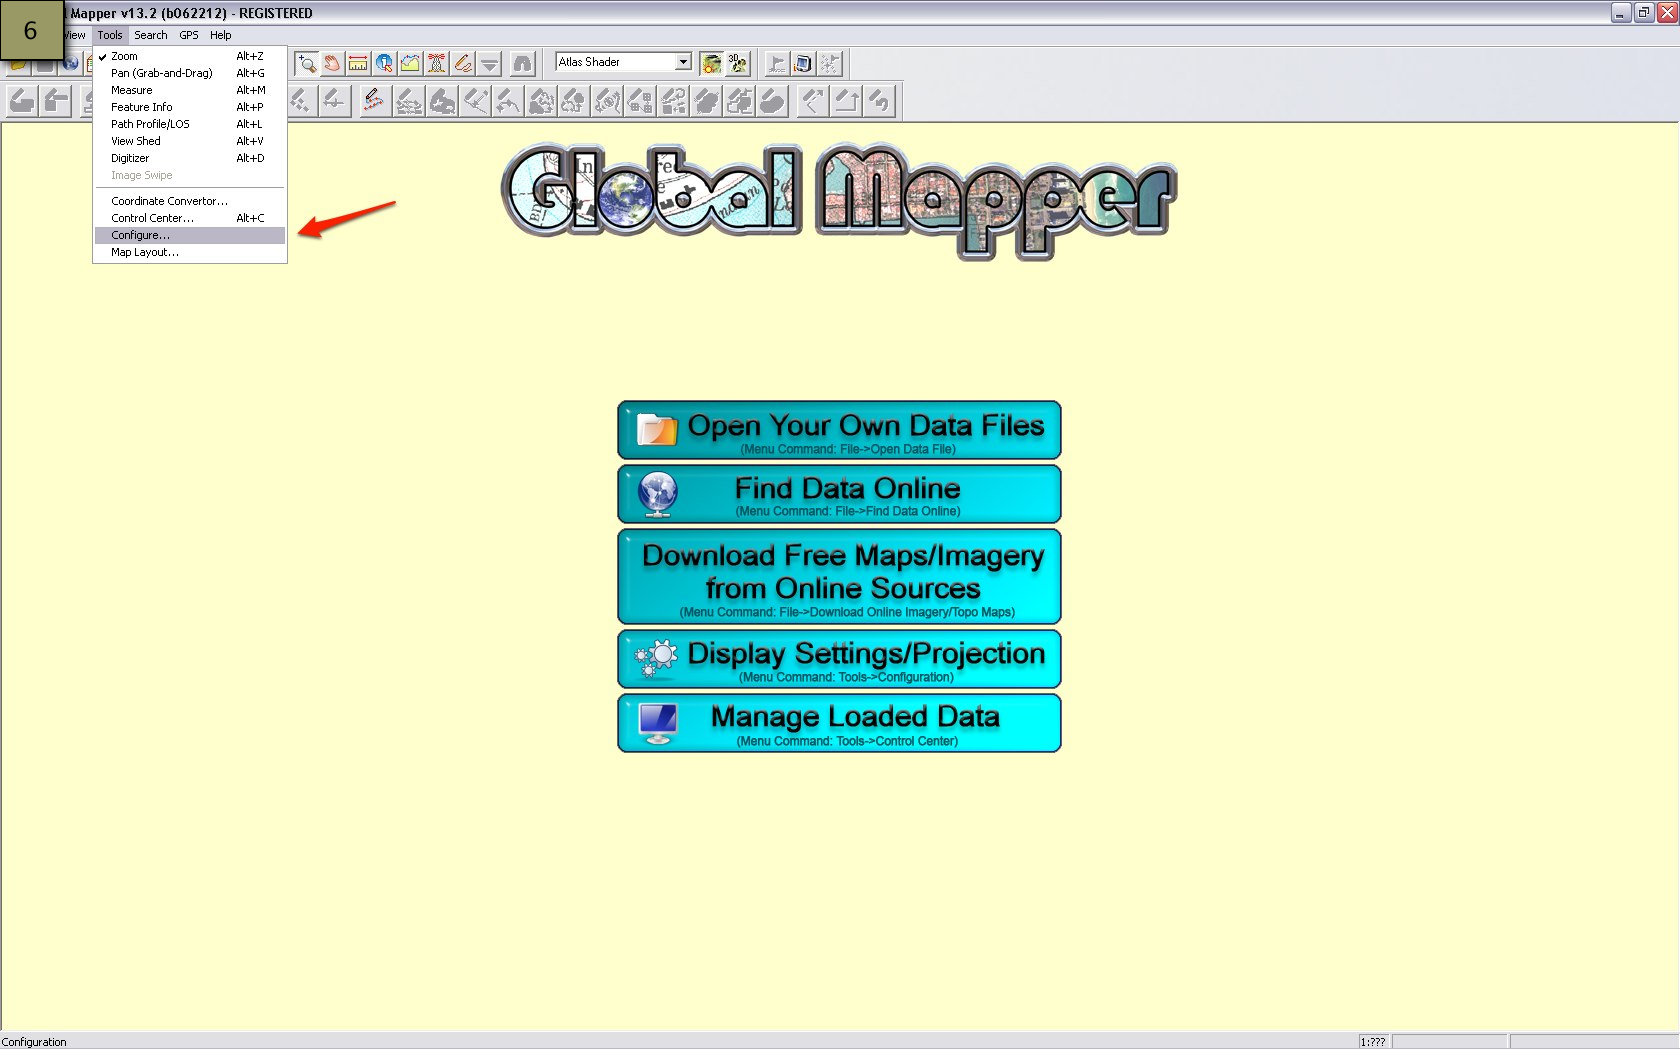Click the GPS flag icon in toolbar
The width and height of the screenshot is (1680, 1050).
pos(777,63)
